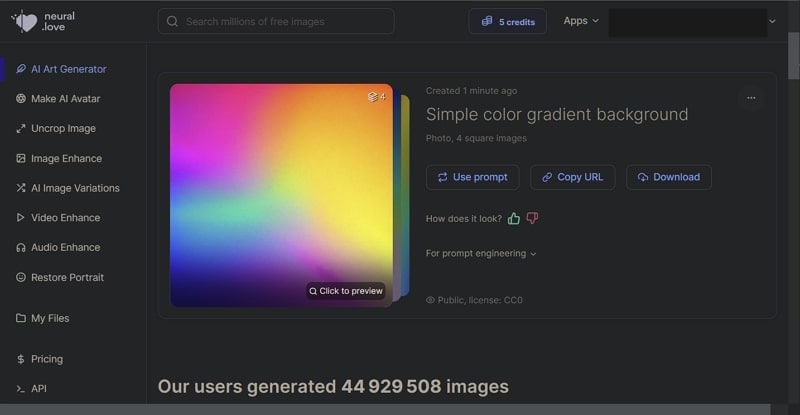Open the AI Art Generator page
The height and width of the screenshot is (415, 800).
click(x=68, y=69)
